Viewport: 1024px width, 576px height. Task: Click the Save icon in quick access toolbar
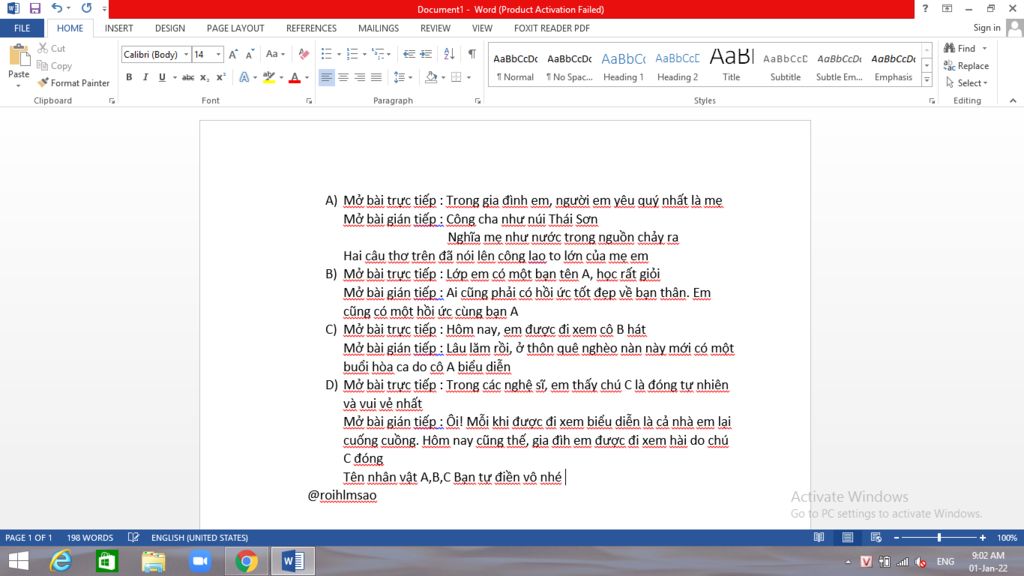point(35,8)
